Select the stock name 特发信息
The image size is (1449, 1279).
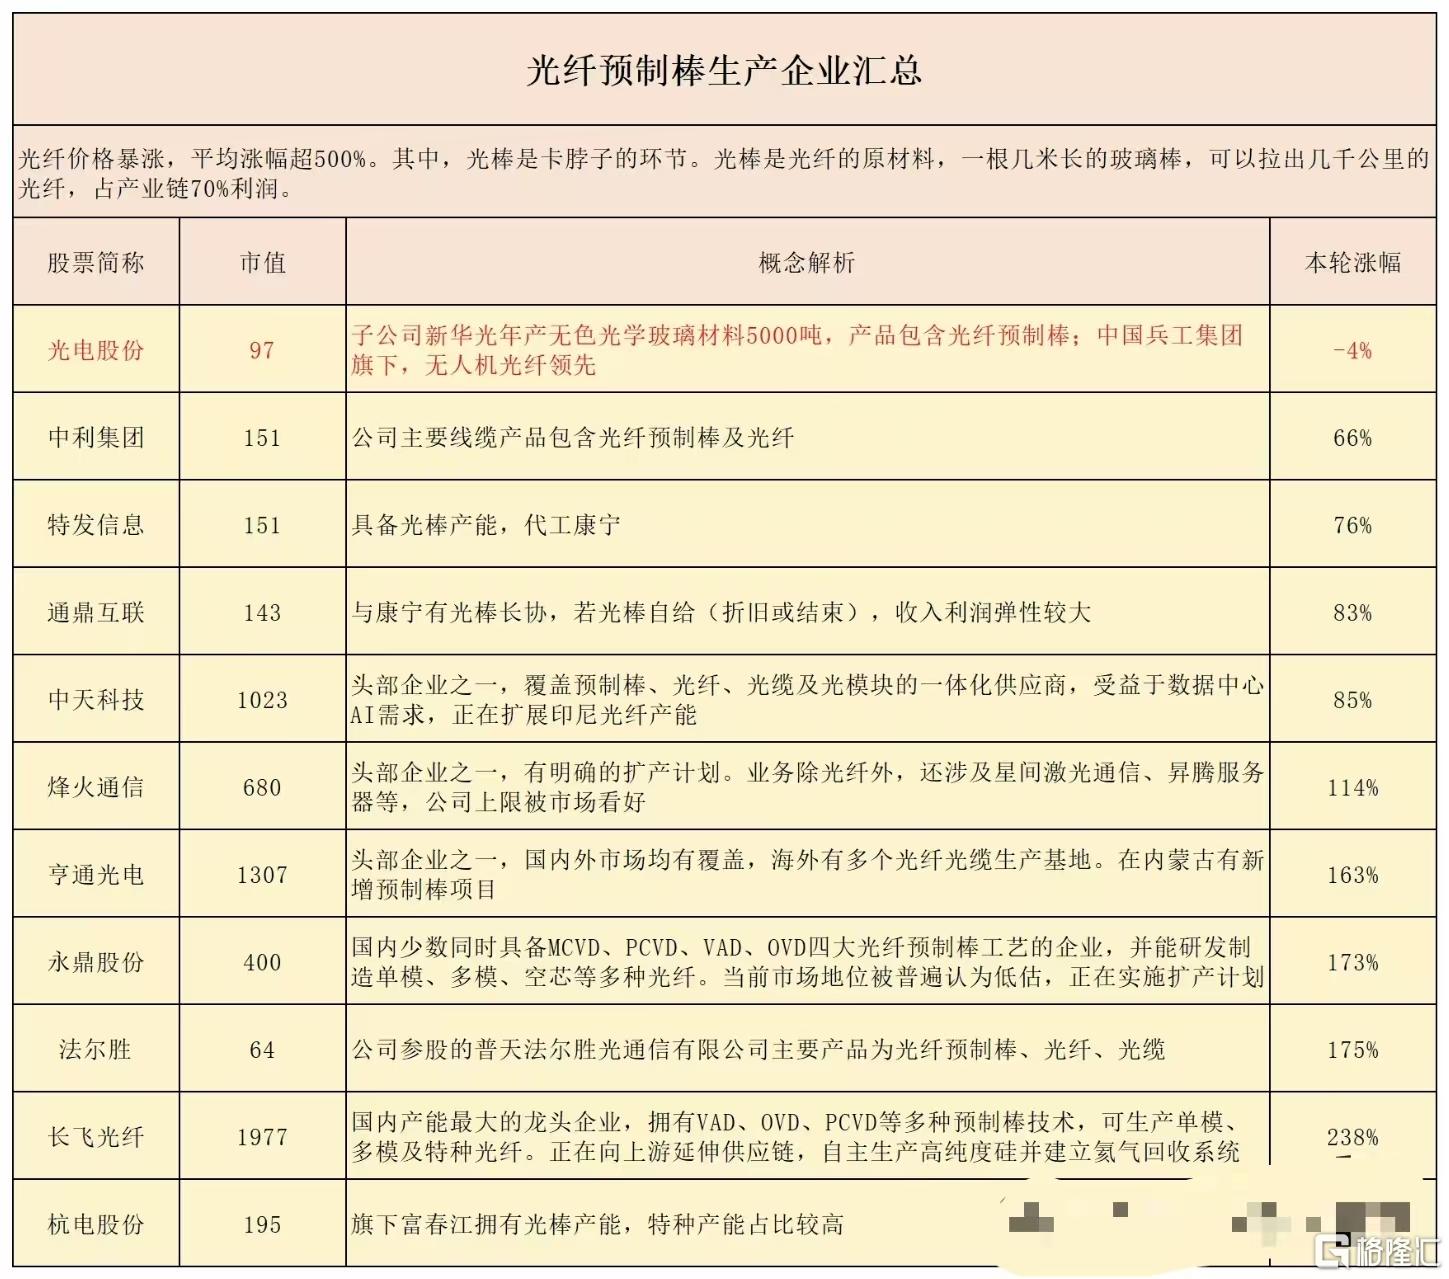[96, 525]
